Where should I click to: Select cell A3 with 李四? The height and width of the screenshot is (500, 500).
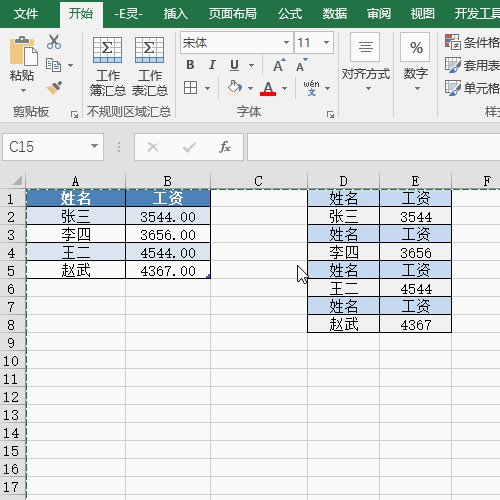click(76, 235)
